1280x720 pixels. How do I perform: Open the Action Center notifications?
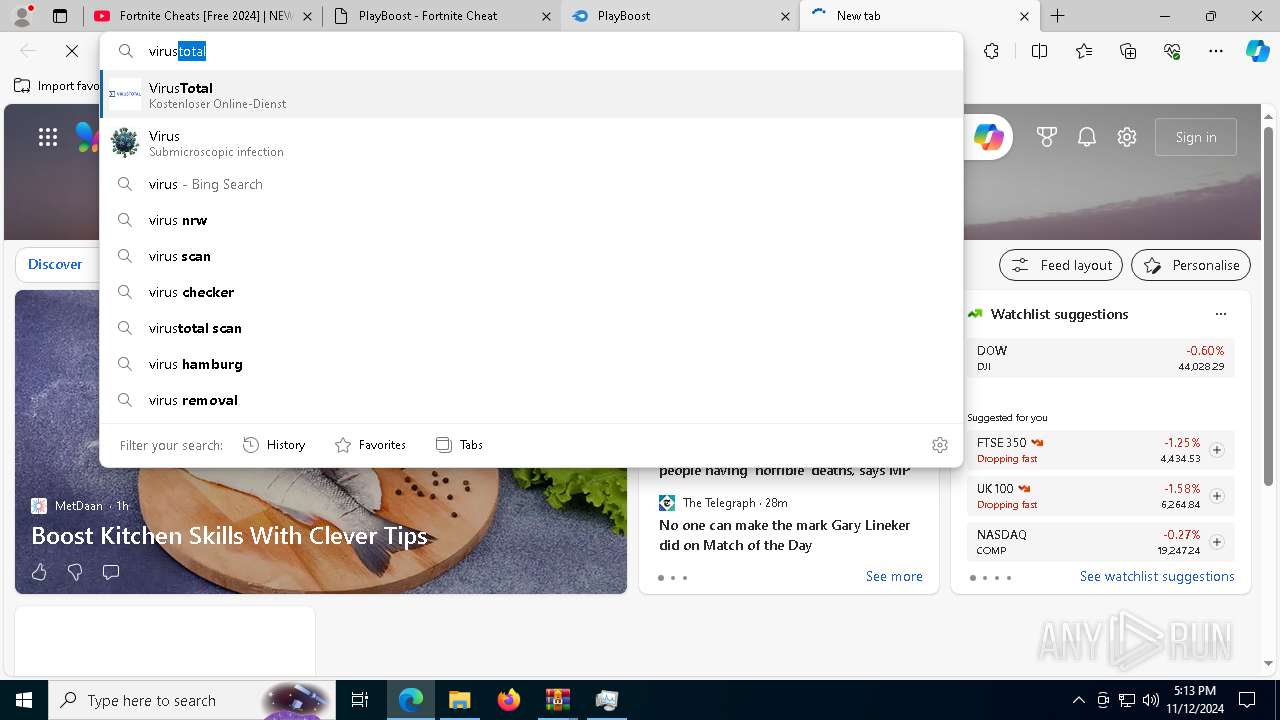[1247, 700]
